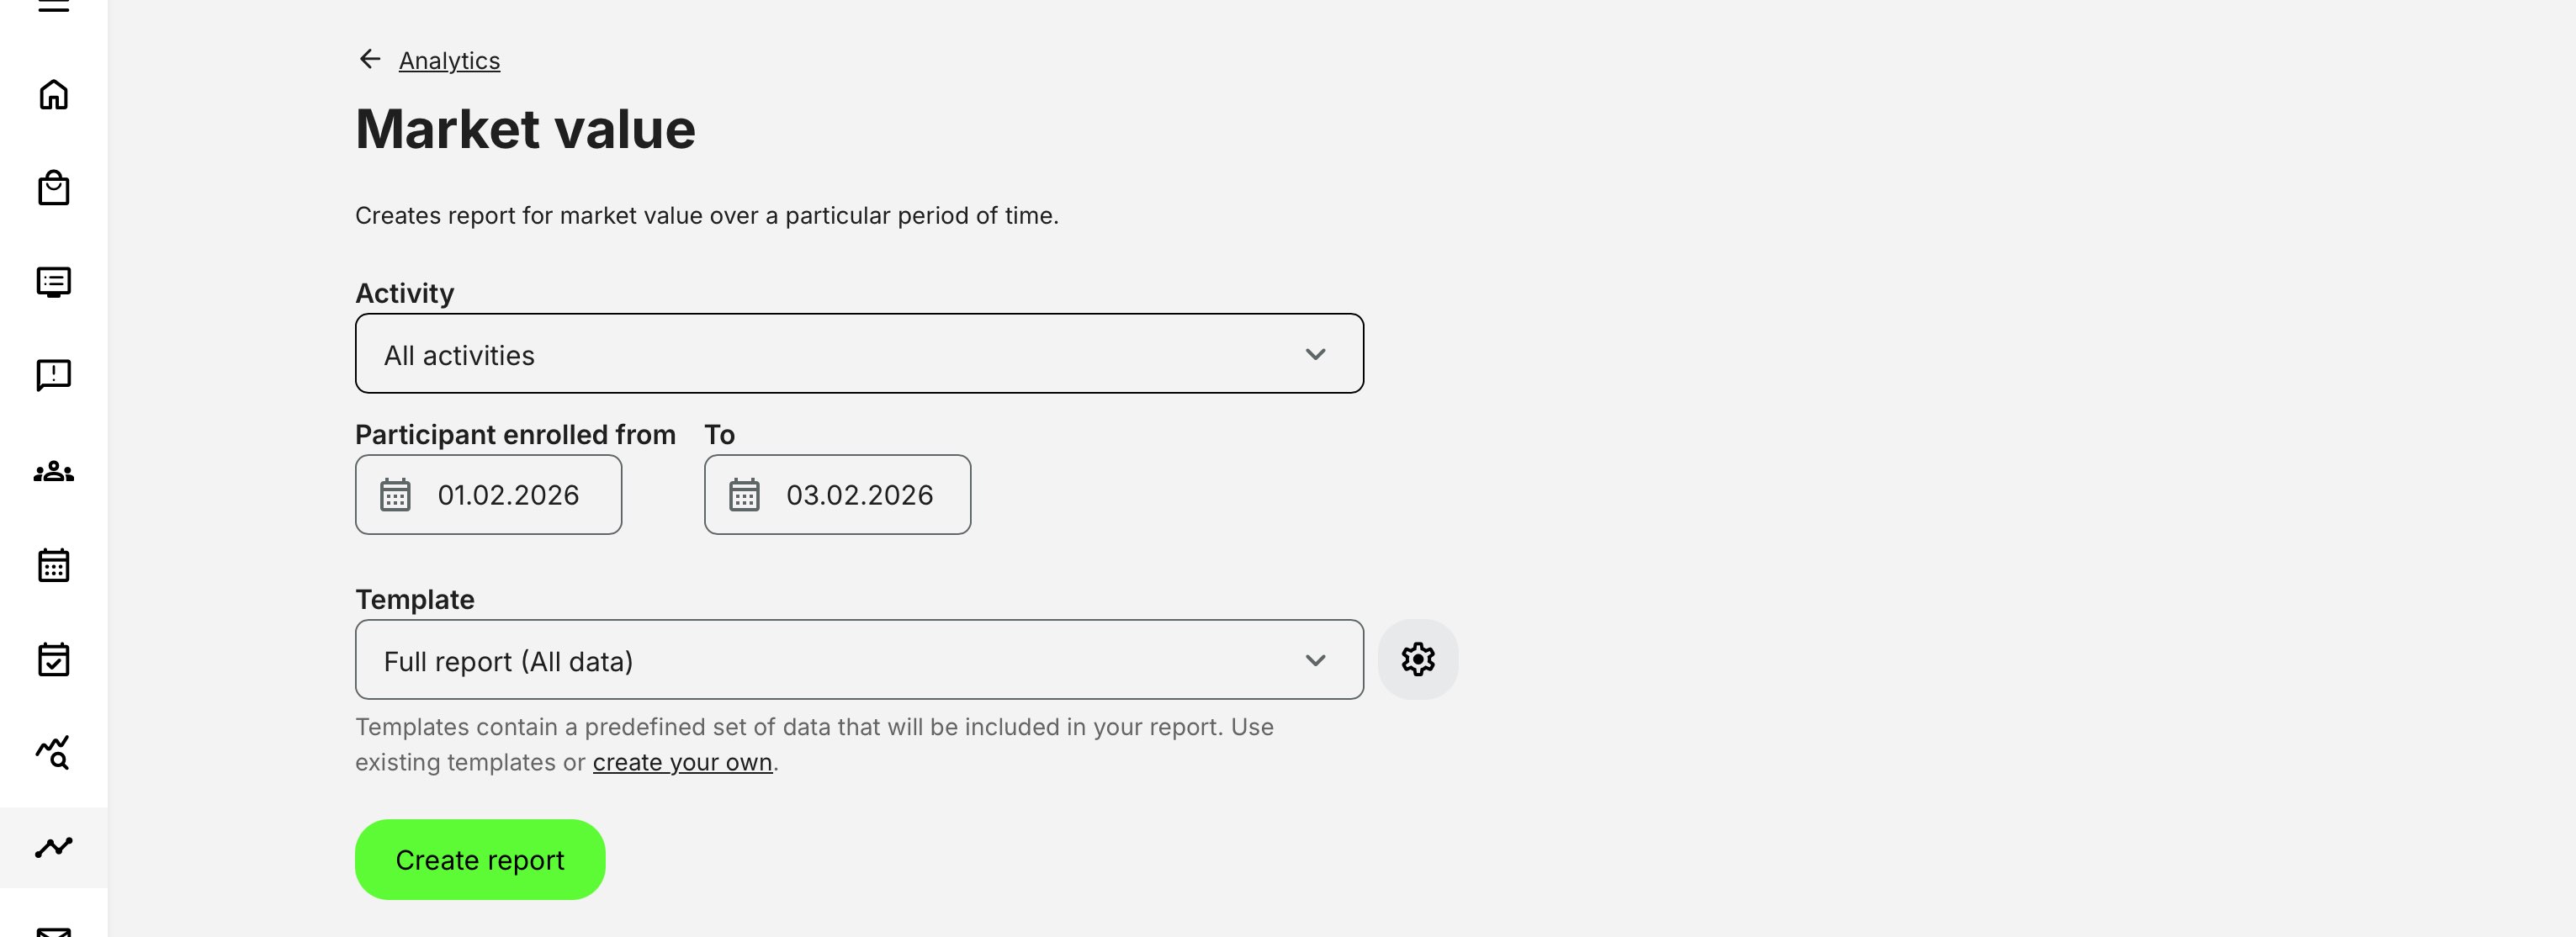Image resolution: width=2576 pixels, height=937 pixels.
Task: Open the kiosk display panel icon
Action: click(54, 281)
